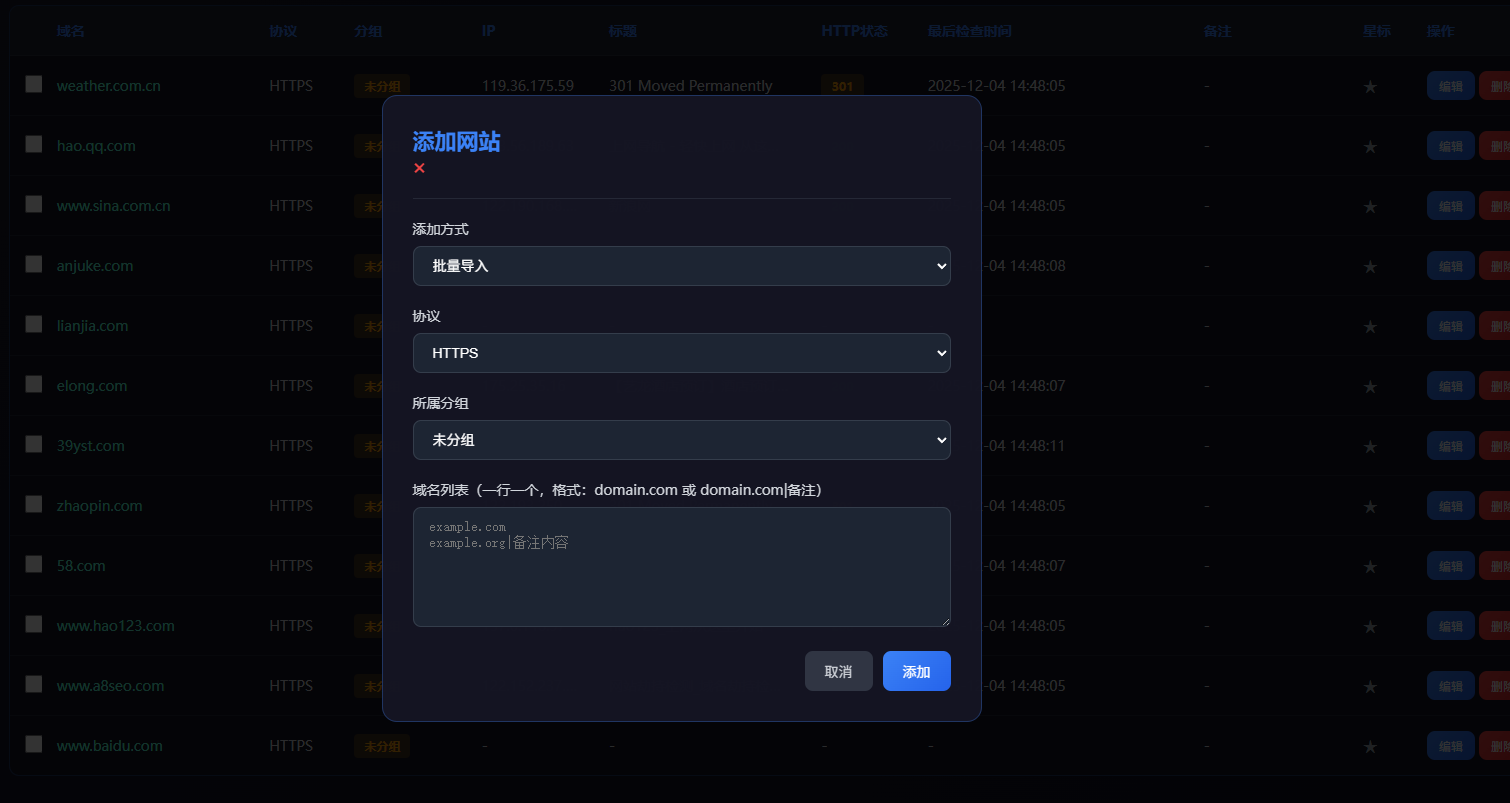Expand the 协议 HTTPS dropdown
This screenshot has height=803, width=1510.
pos(681,353)
